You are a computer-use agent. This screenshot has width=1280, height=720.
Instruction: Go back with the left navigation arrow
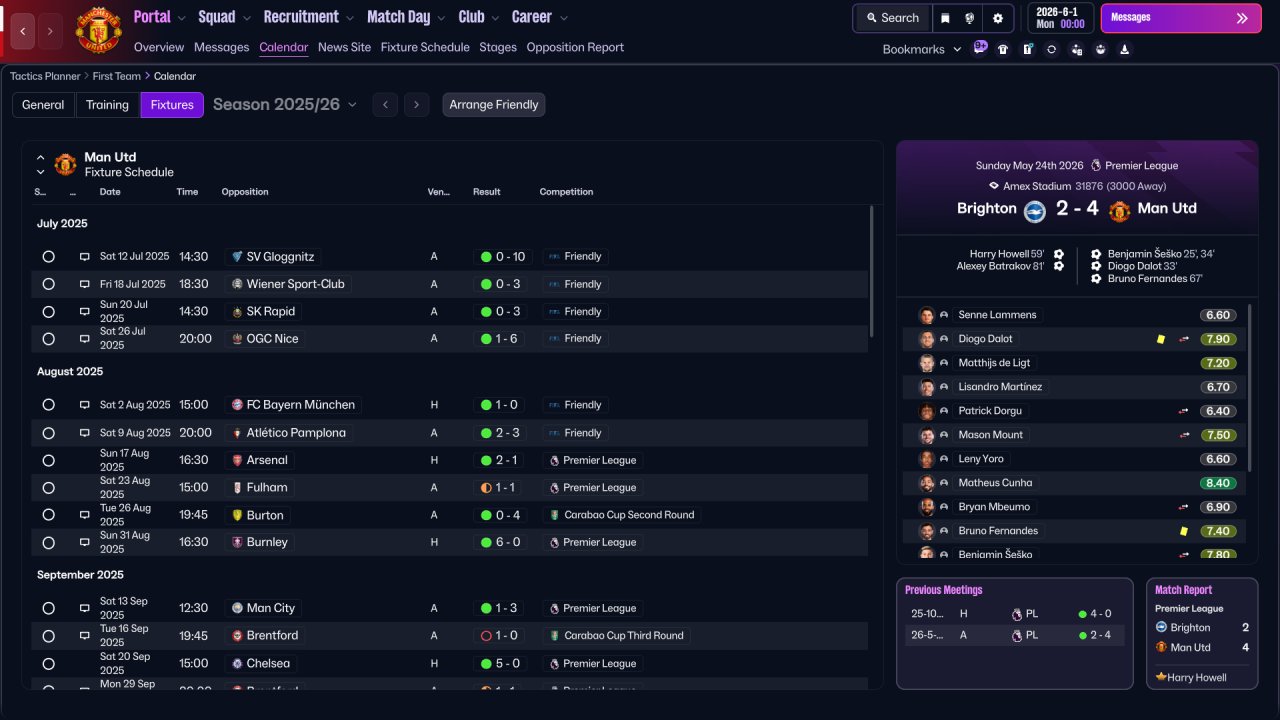[23, 31]
